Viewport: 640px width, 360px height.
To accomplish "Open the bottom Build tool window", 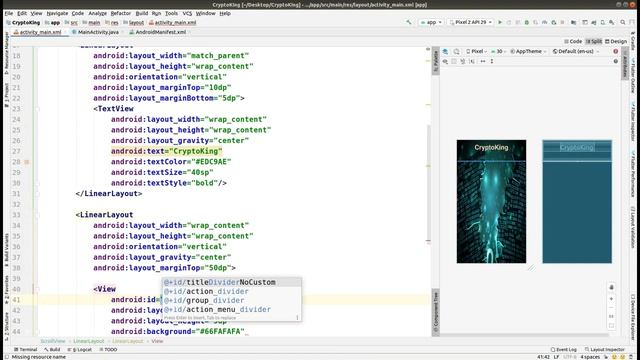I will pyautogui.click(x=52, y=349).
